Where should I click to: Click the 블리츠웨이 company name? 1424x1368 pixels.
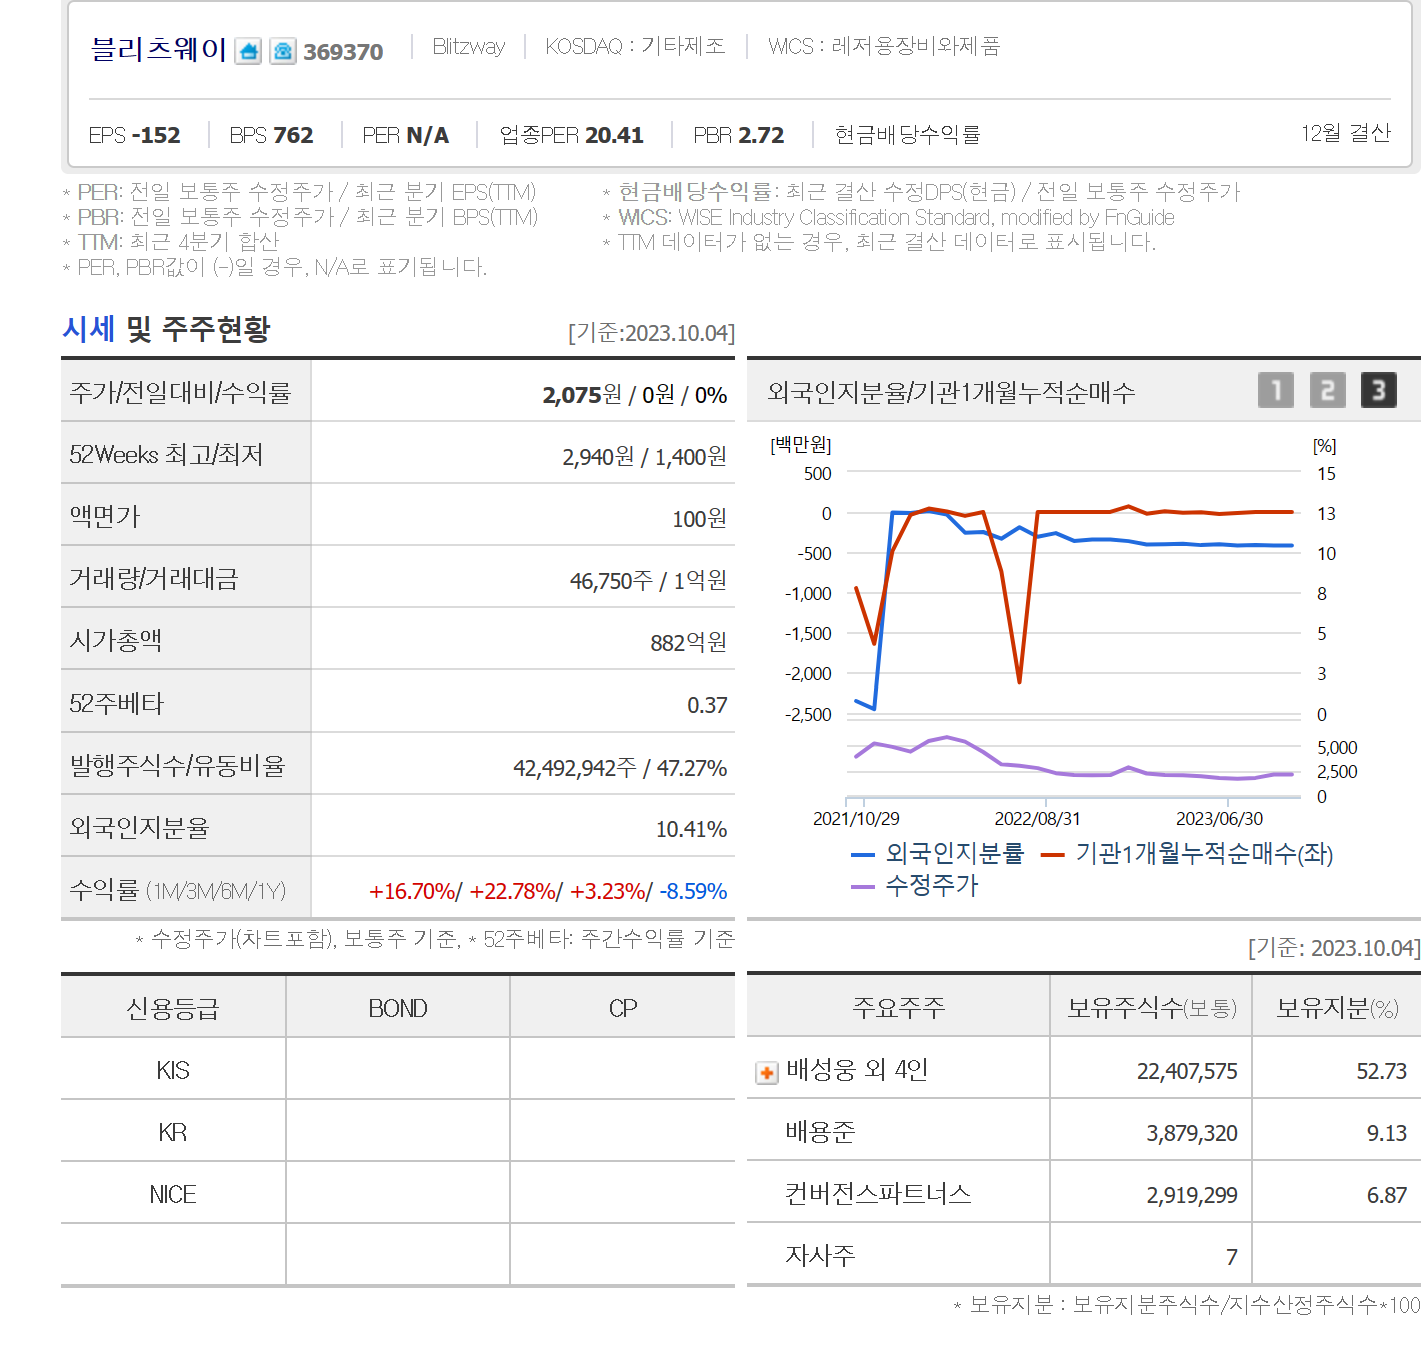coord(159,49)
